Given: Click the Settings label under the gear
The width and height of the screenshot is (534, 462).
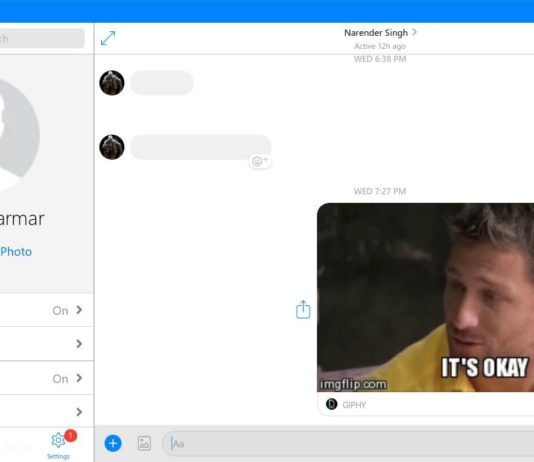Looking at the screenshot, I should (x=58, y=456).
